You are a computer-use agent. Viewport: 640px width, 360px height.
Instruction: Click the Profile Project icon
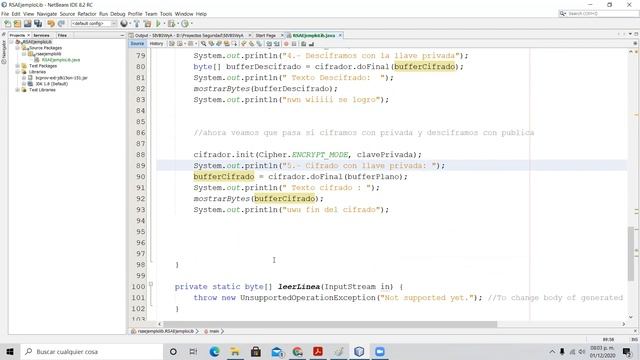click(185, 24)
